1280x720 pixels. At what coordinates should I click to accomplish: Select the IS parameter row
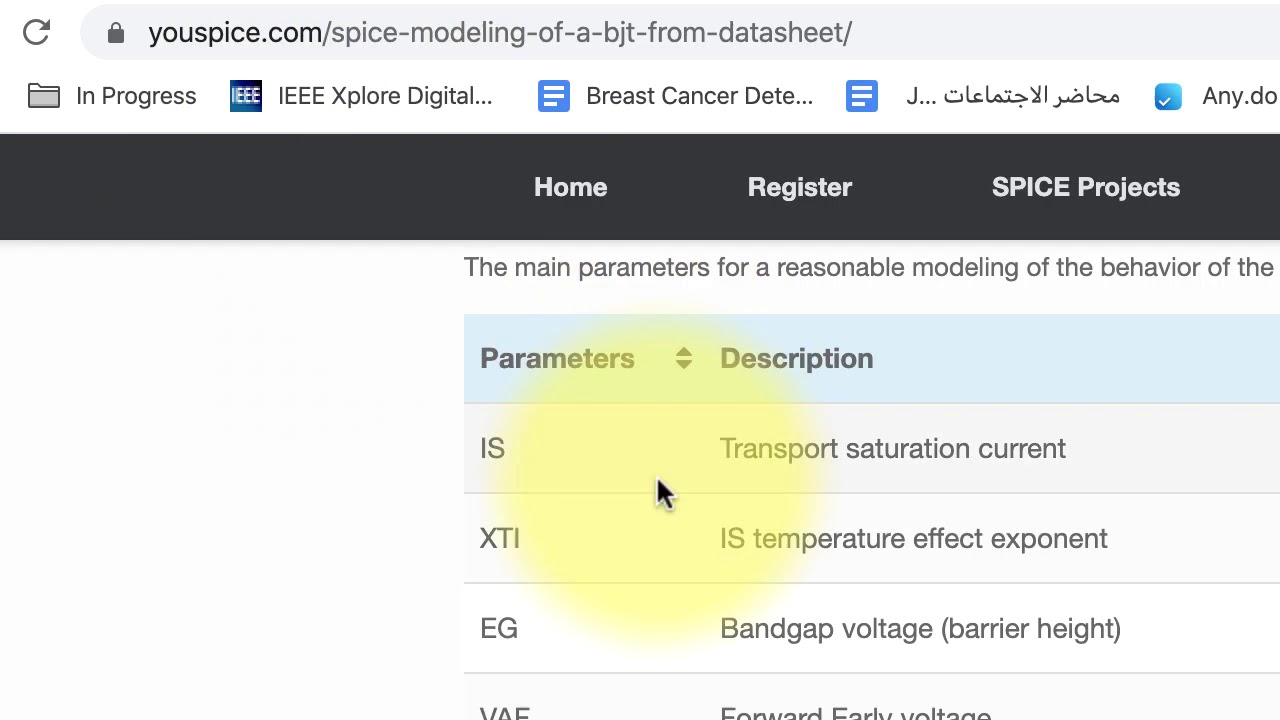[x=872, y=448]
